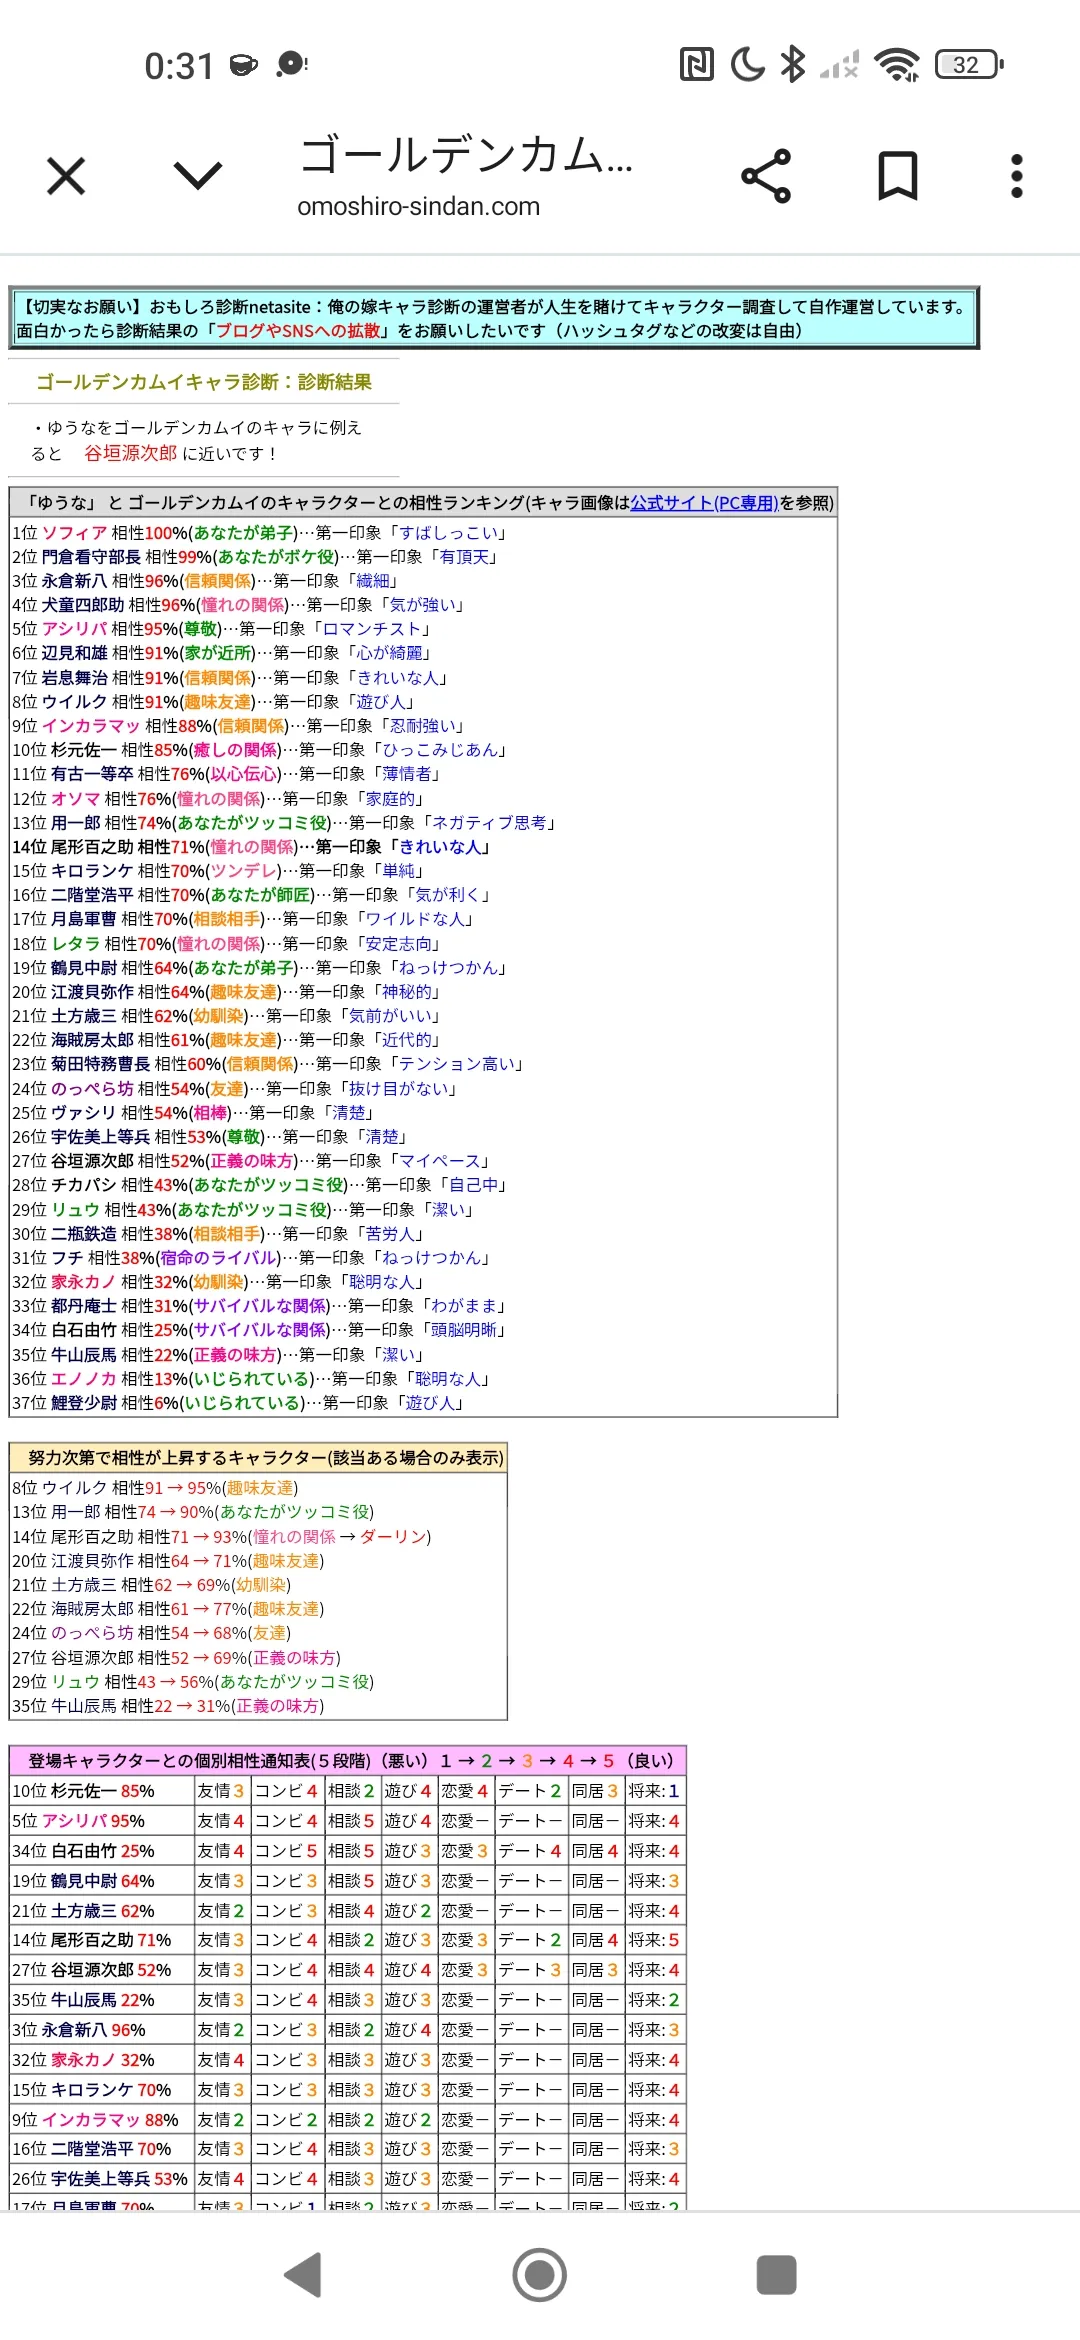
Task: Tap コンビ5 cell in 白石由竹 row
Action: (x=286, y=1851)
